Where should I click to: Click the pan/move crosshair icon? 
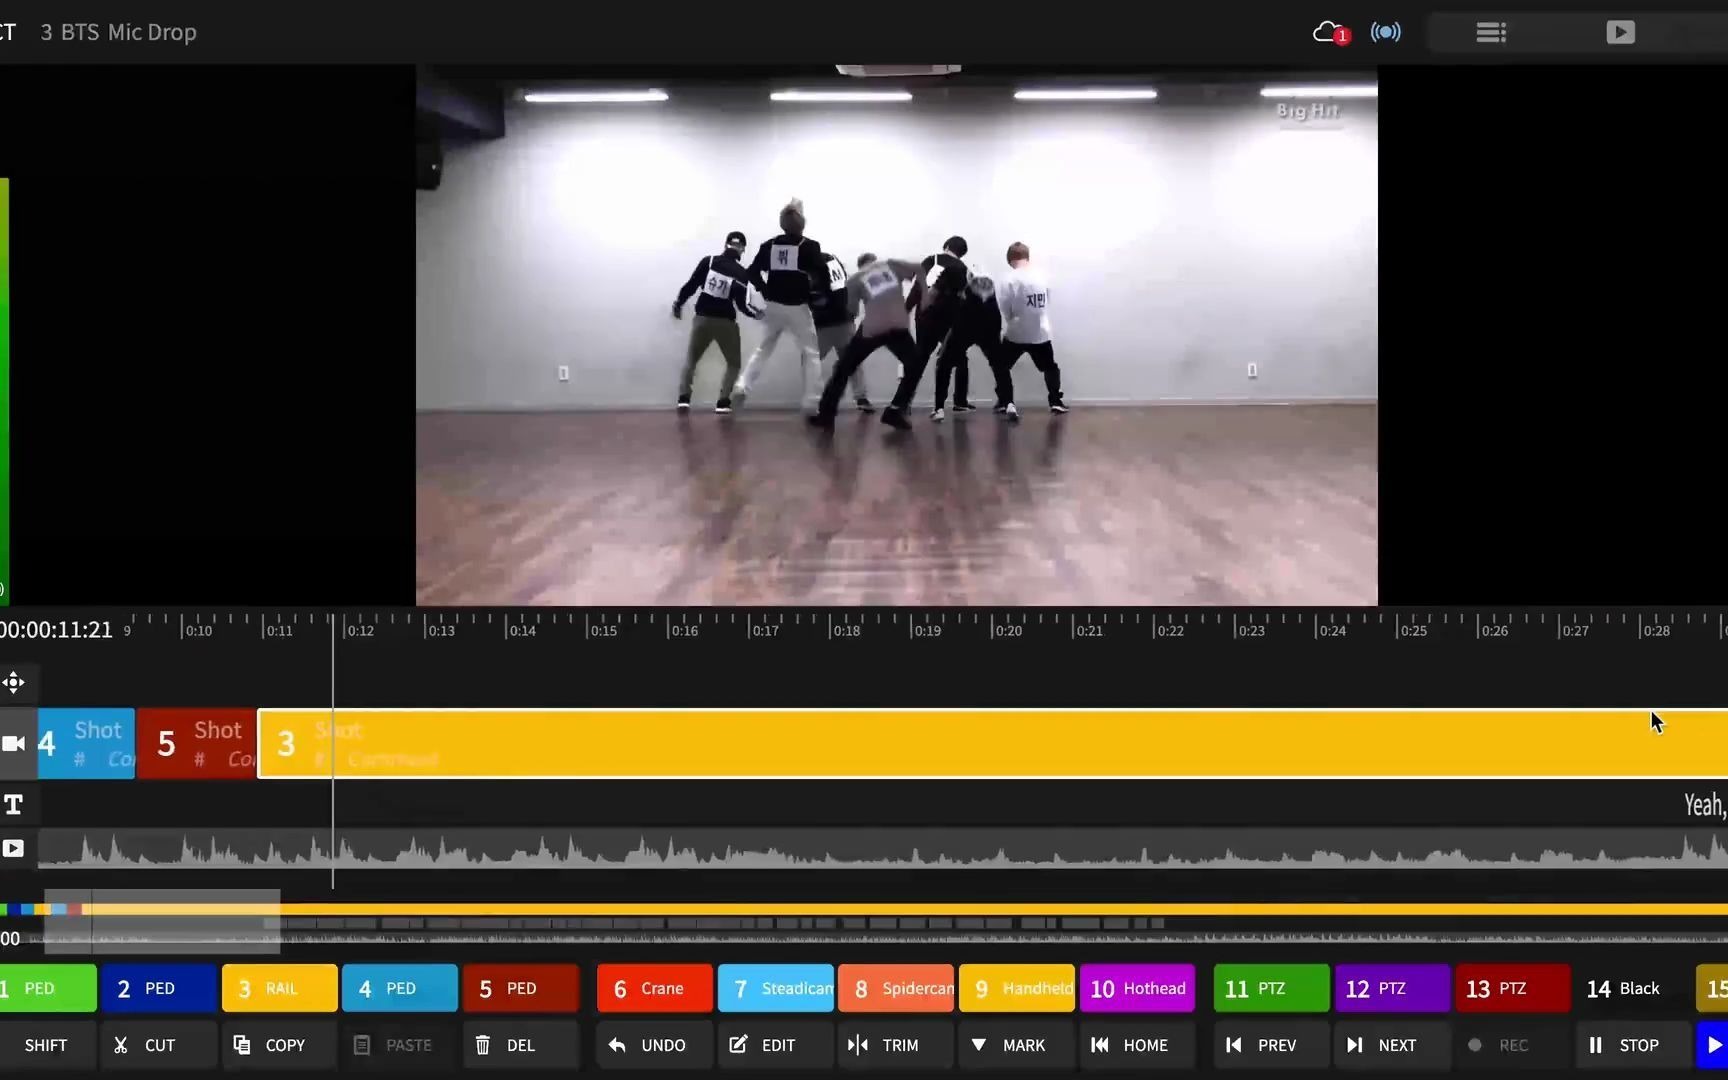point(14,681)
